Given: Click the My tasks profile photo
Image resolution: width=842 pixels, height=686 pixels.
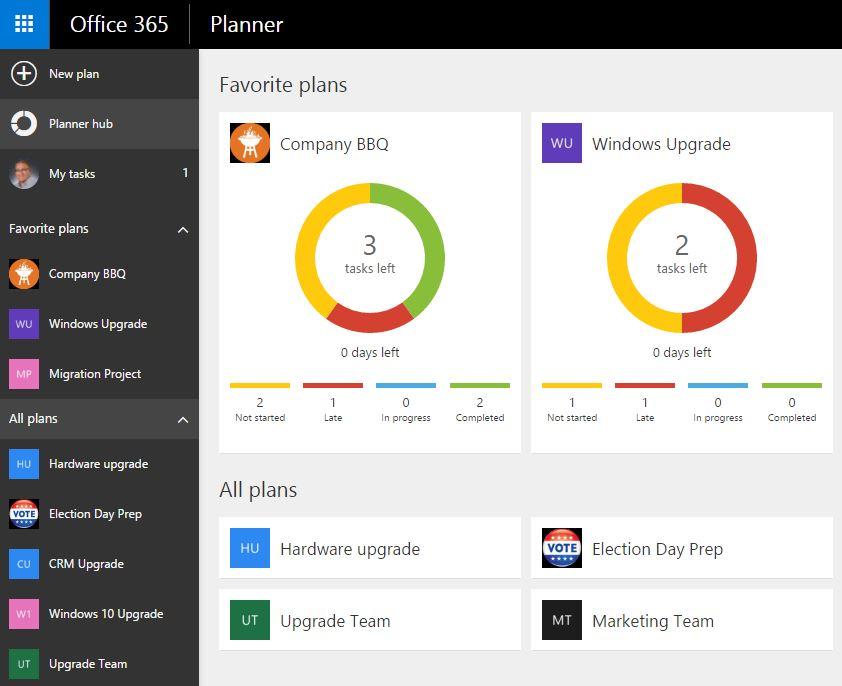Looking at the screenshot, I should (24, 174).
